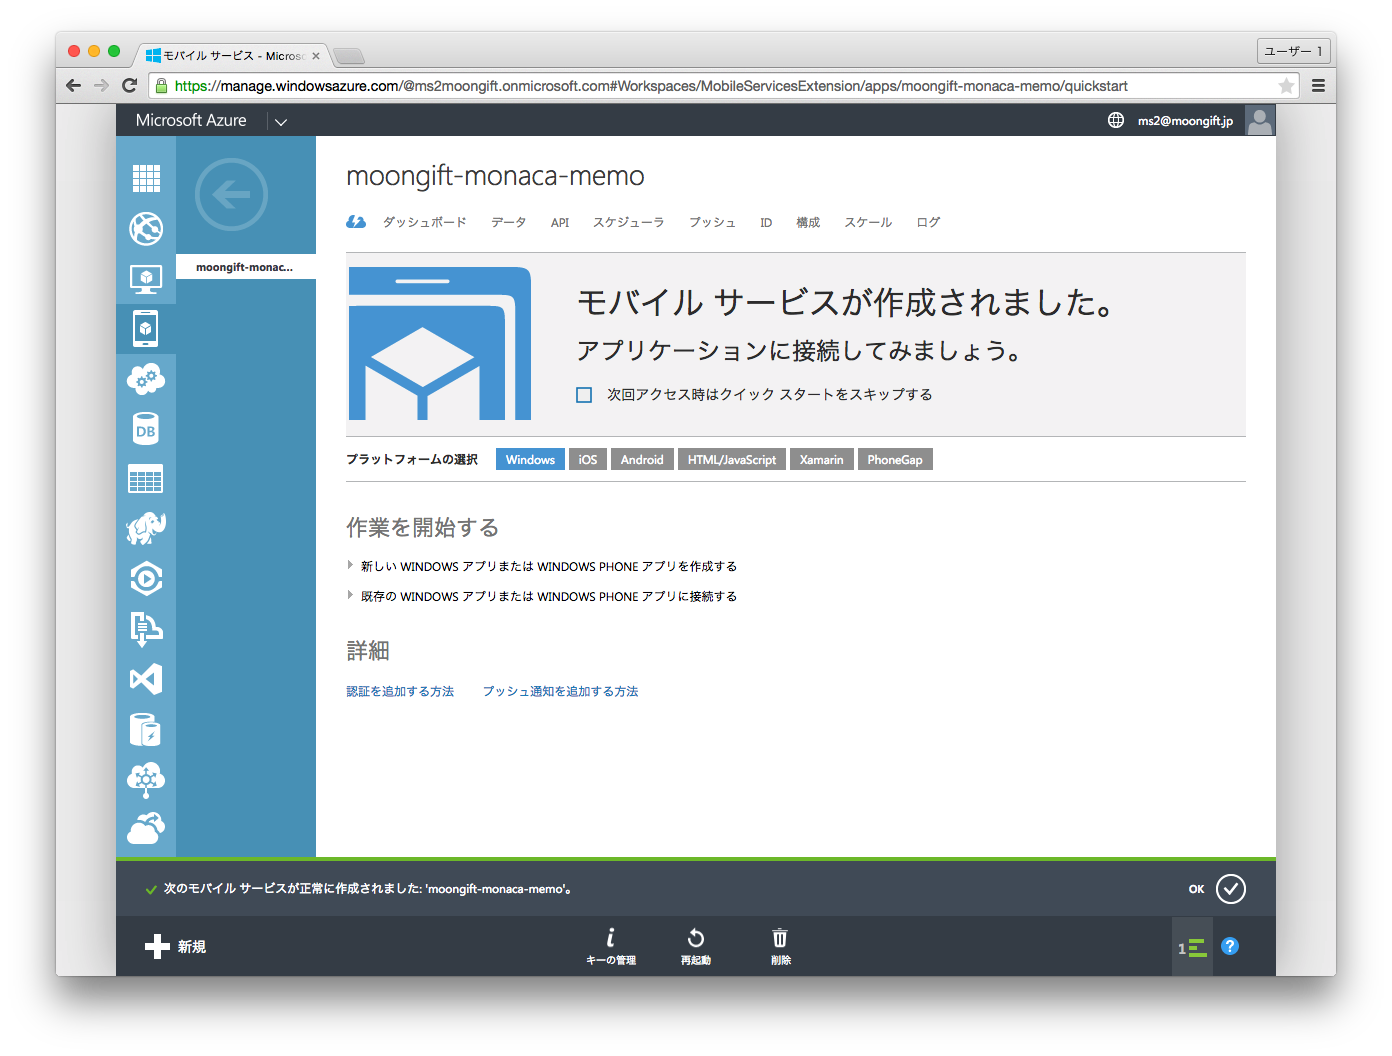The height and width of the screenshot is (1056, 1392).
Task: Open the HDInsight elephant icon
Action: pyautogui.click(x=146, y=528)
